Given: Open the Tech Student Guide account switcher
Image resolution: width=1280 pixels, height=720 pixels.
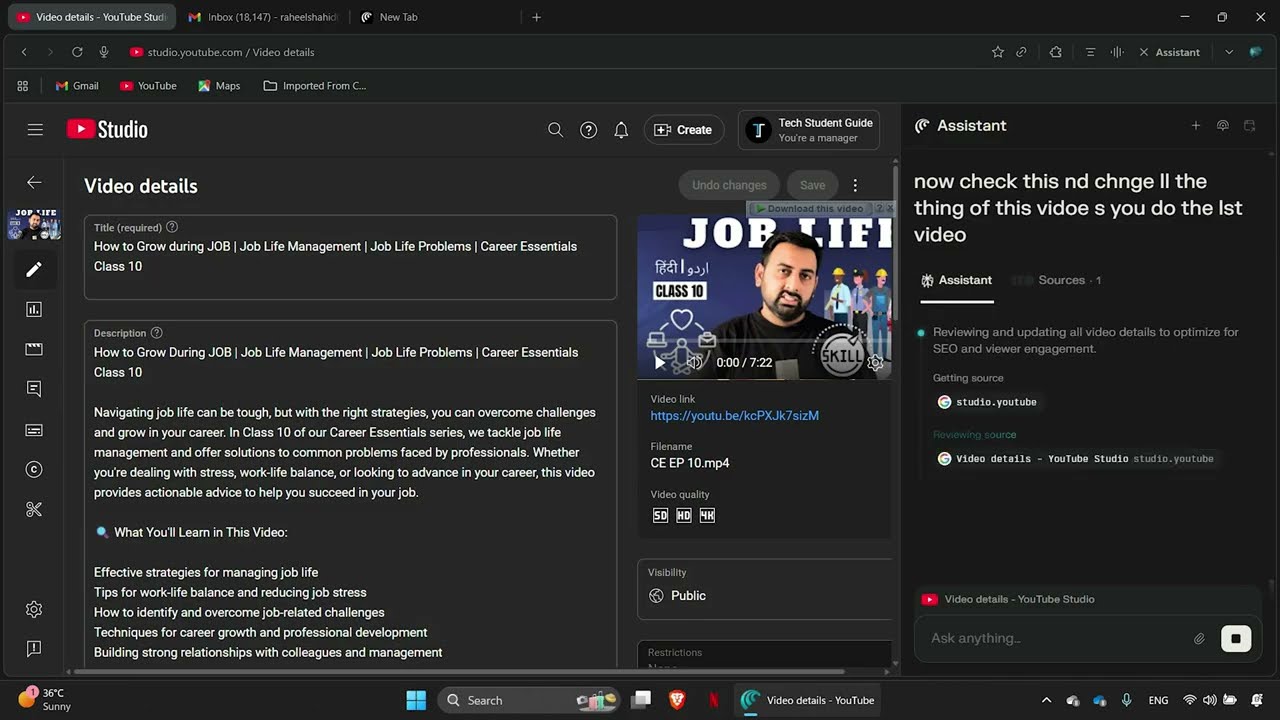Looking at the screenshot, I should 809,130.
